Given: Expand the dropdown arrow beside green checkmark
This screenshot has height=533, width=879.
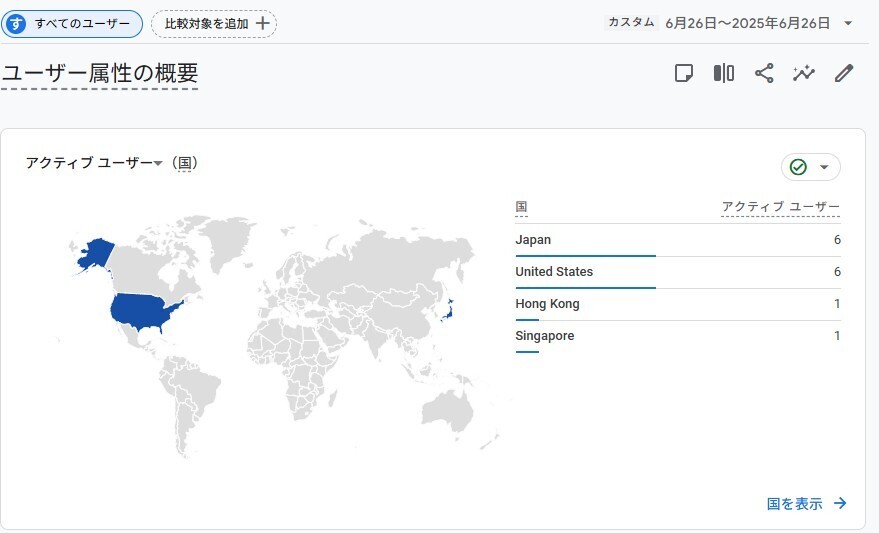Looking at the screenshot, I should pos(824,167).
